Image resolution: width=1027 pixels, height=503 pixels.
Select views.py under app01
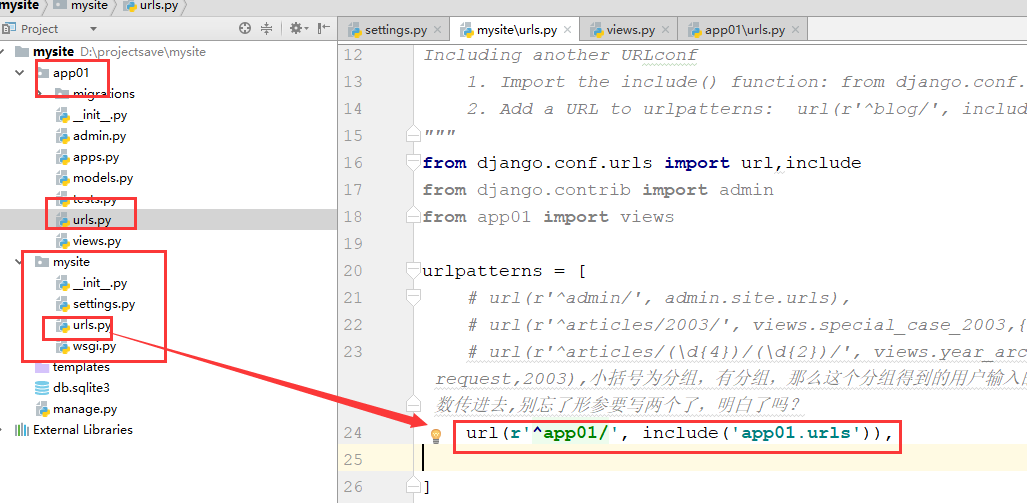tap(97, 241)
